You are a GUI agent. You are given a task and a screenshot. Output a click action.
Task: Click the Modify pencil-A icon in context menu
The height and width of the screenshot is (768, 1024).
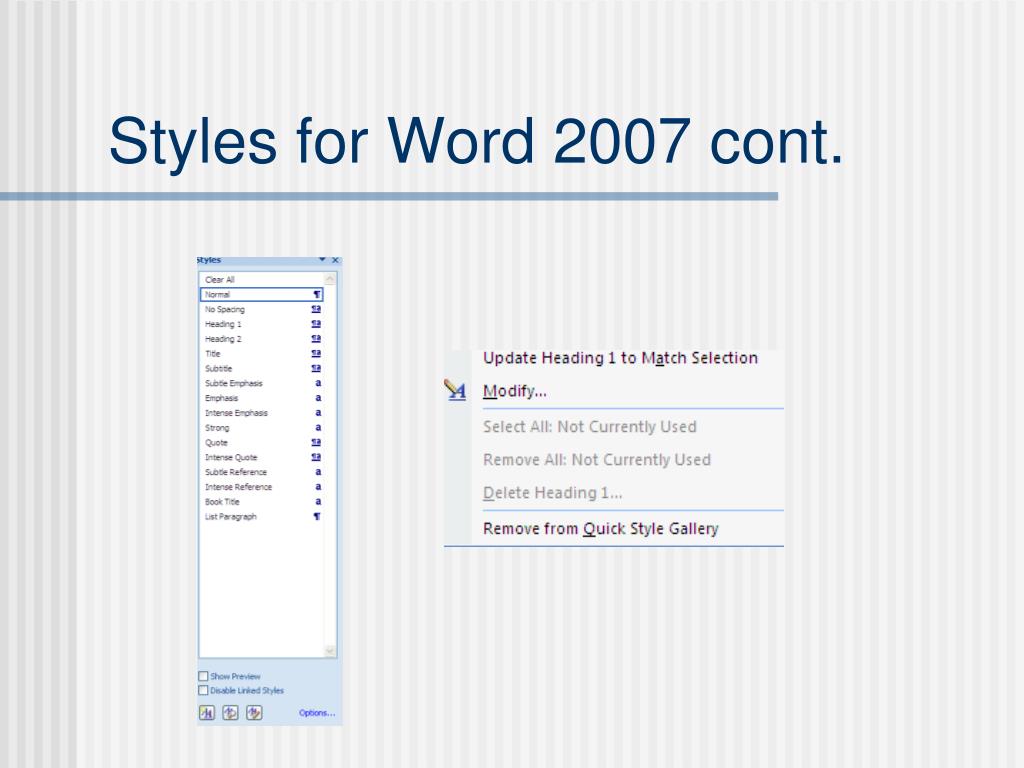coord(455,390)
